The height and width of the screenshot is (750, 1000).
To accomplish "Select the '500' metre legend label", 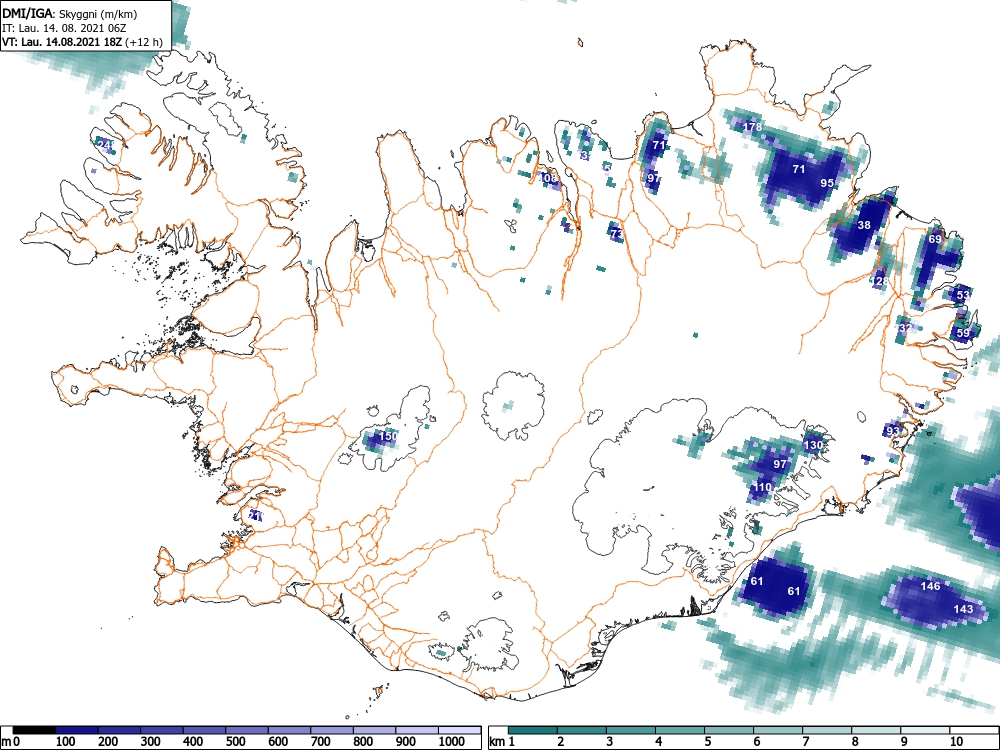I will pyautogui.click(x=236, y=742).
